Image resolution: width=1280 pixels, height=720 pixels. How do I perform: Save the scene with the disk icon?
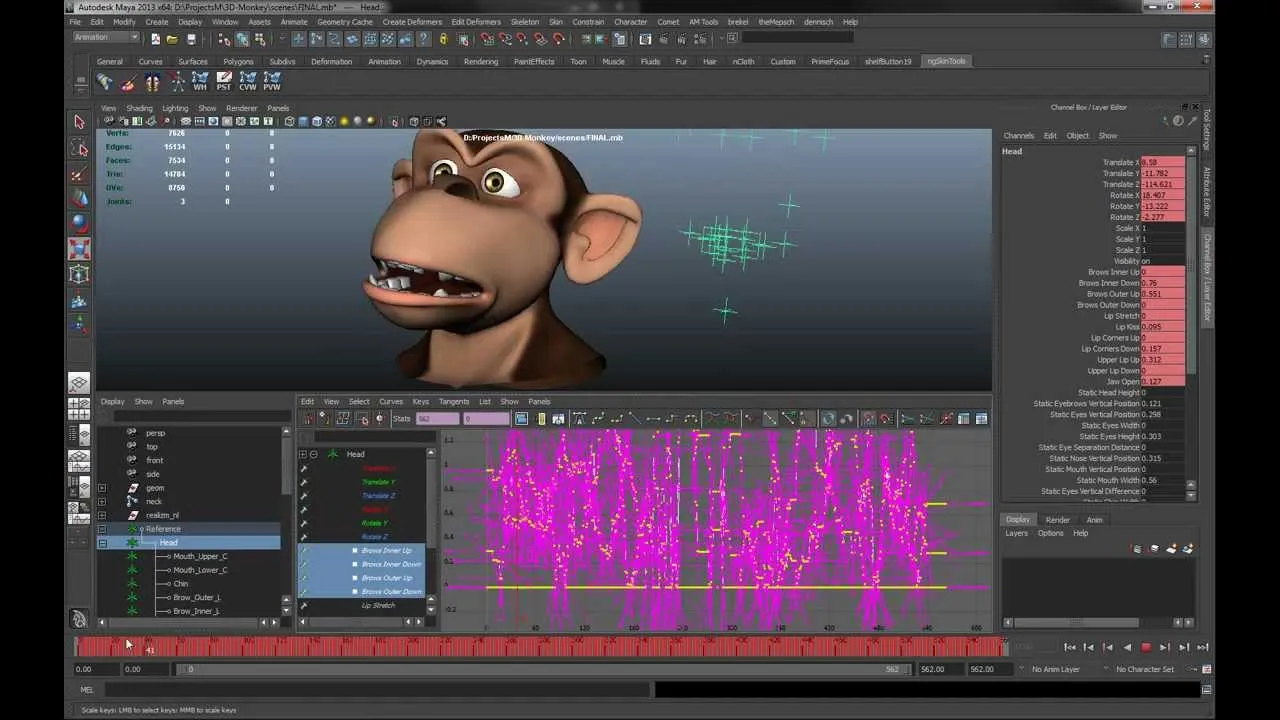click(191, 39)
